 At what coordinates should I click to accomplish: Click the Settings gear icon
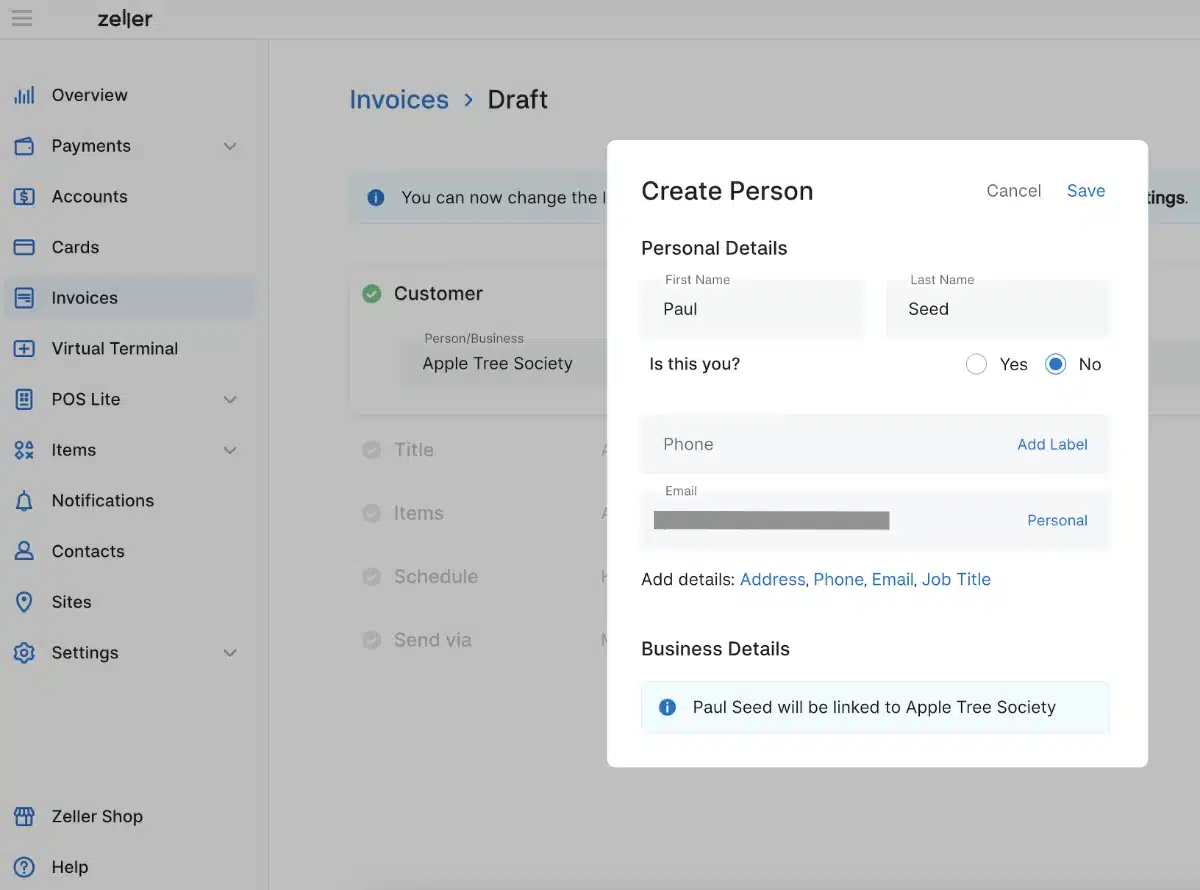[x=24, y=653]
